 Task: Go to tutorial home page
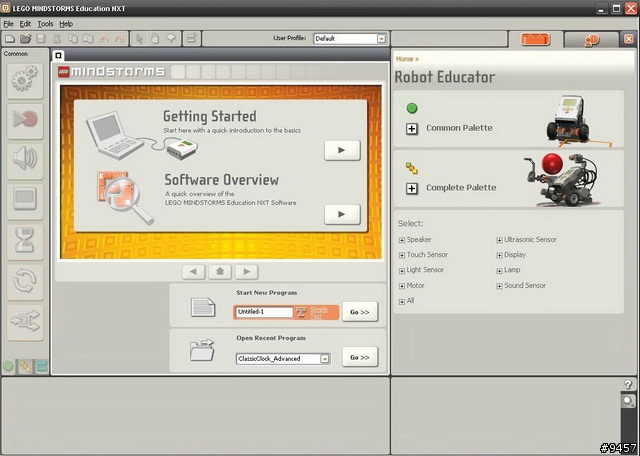pyautogui.click(x=220, y=271)
